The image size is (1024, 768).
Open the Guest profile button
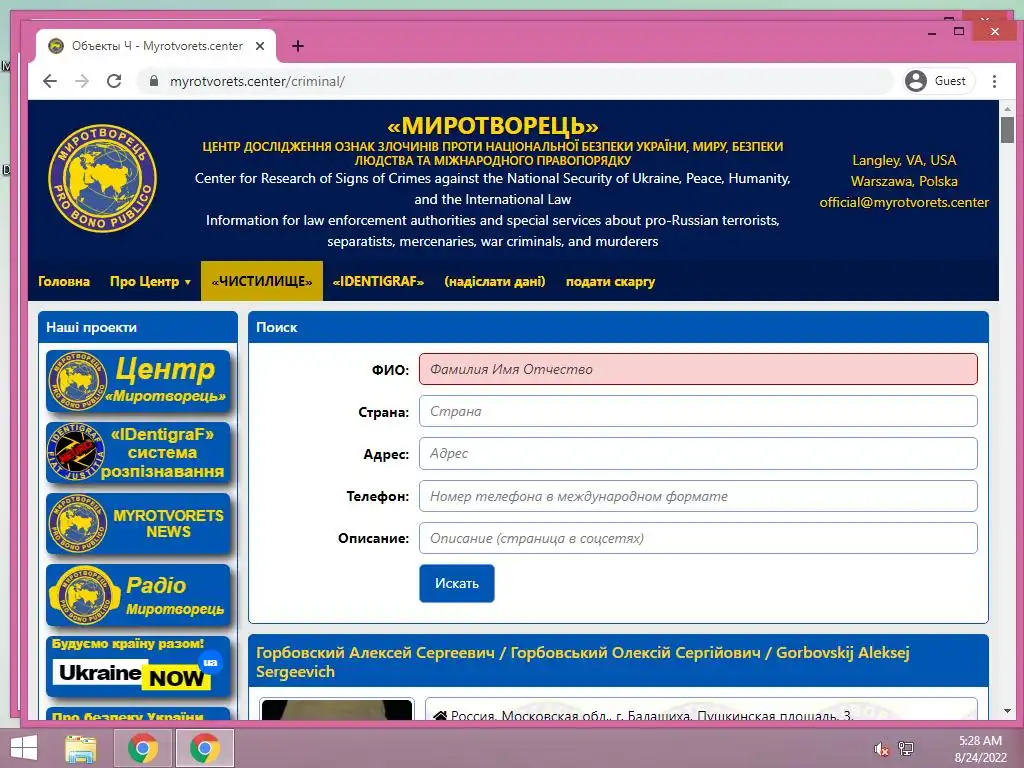938,81
